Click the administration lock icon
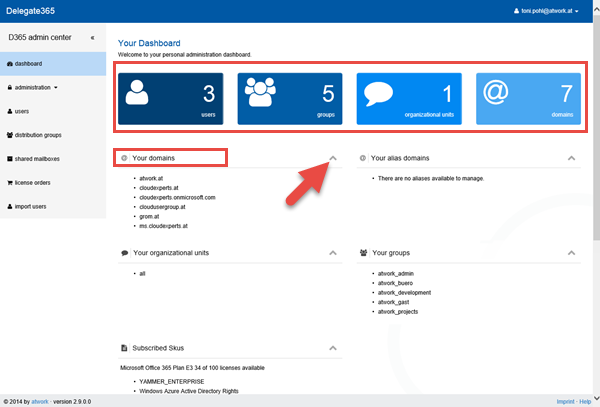 [10, 87]
